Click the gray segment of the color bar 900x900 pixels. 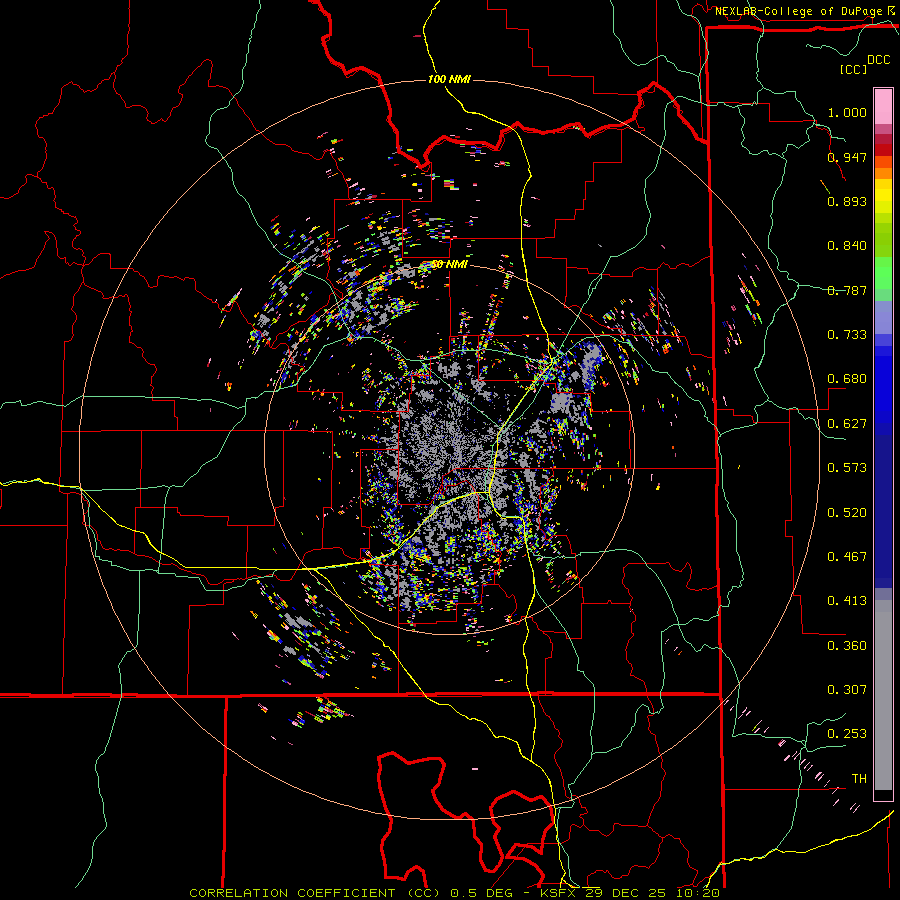click(x=883, y=695)
